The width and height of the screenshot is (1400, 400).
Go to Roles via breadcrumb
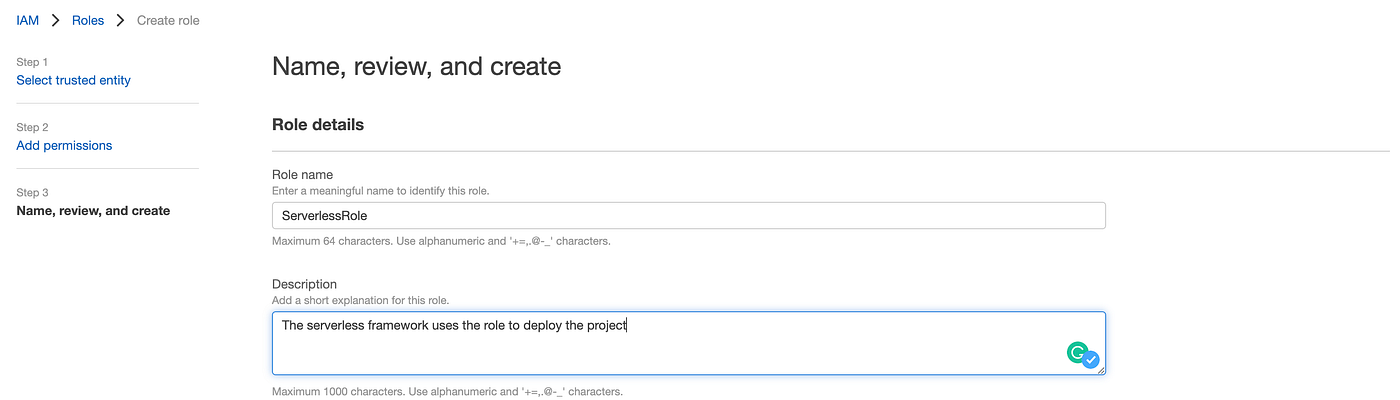pos(88,20)
